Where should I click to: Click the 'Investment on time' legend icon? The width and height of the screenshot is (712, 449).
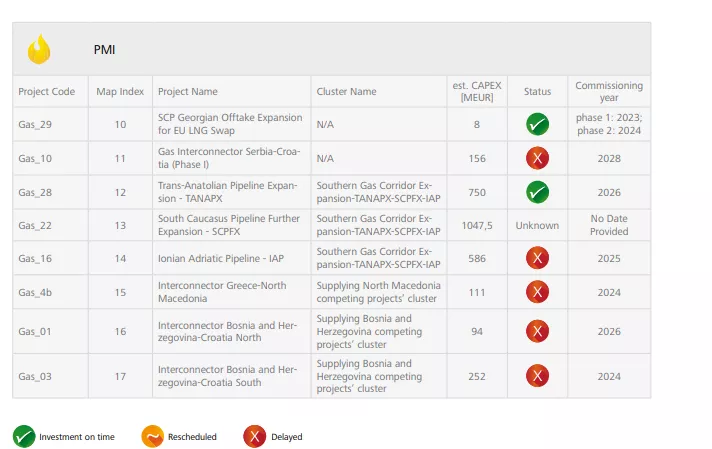point(24,436)
